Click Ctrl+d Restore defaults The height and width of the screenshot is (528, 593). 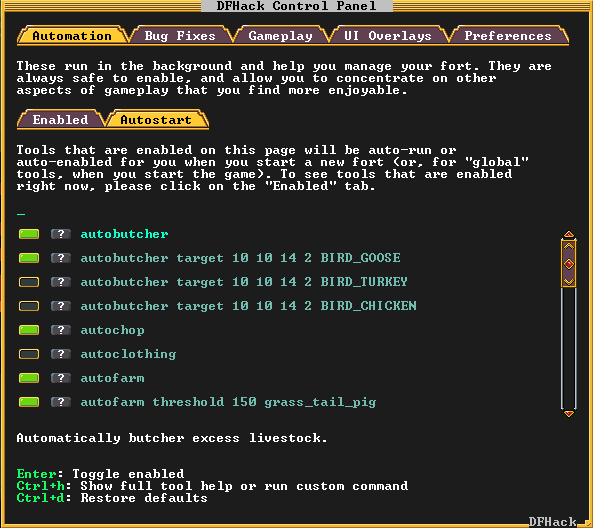click(112, 498)
